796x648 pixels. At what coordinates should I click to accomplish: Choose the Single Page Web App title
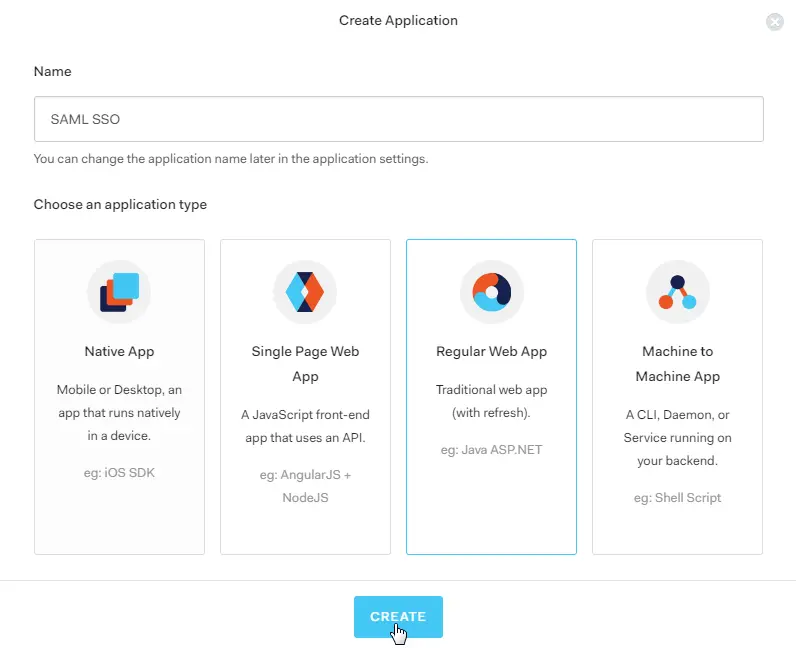(x=305, y=364)
